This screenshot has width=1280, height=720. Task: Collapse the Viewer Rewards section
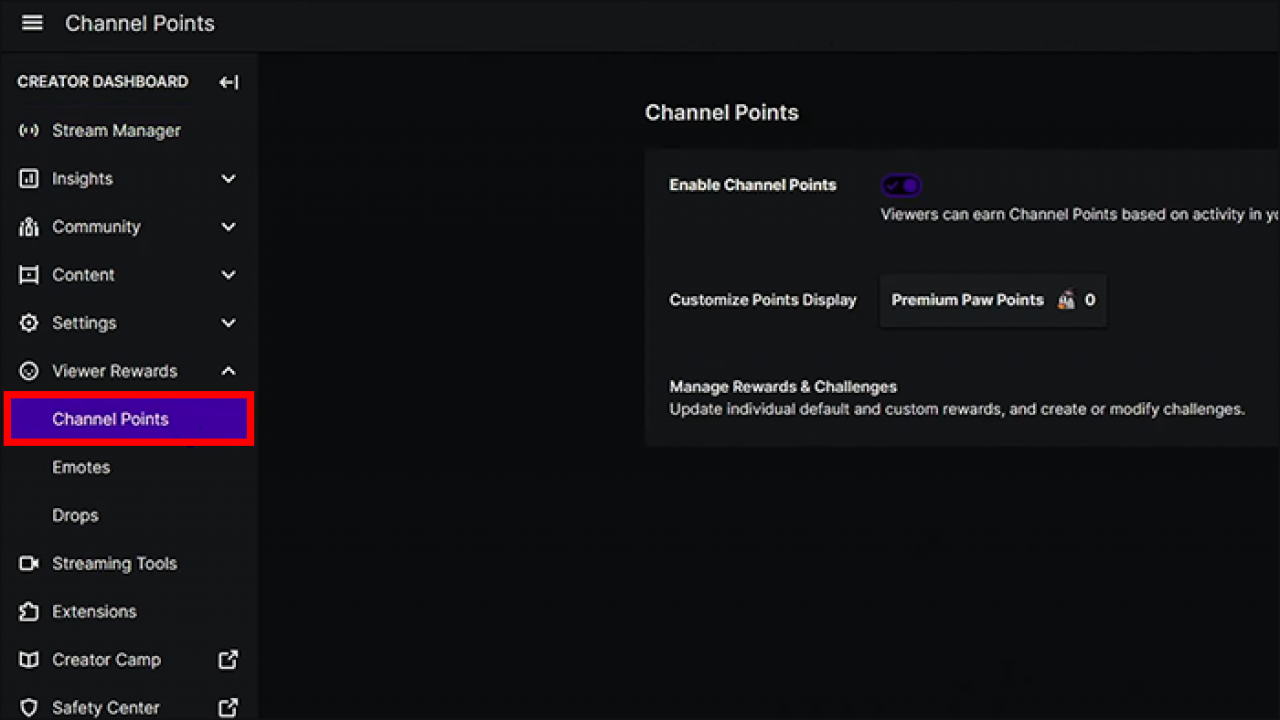(x=228, y=370)
